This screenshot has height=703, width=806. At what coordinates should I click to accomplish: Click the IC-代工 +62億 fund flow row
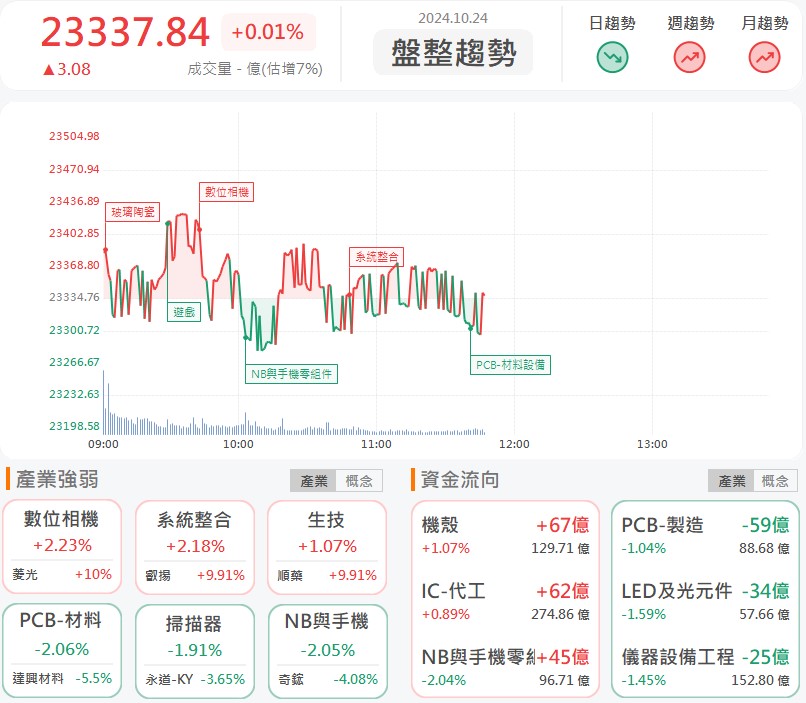point(505,601)
